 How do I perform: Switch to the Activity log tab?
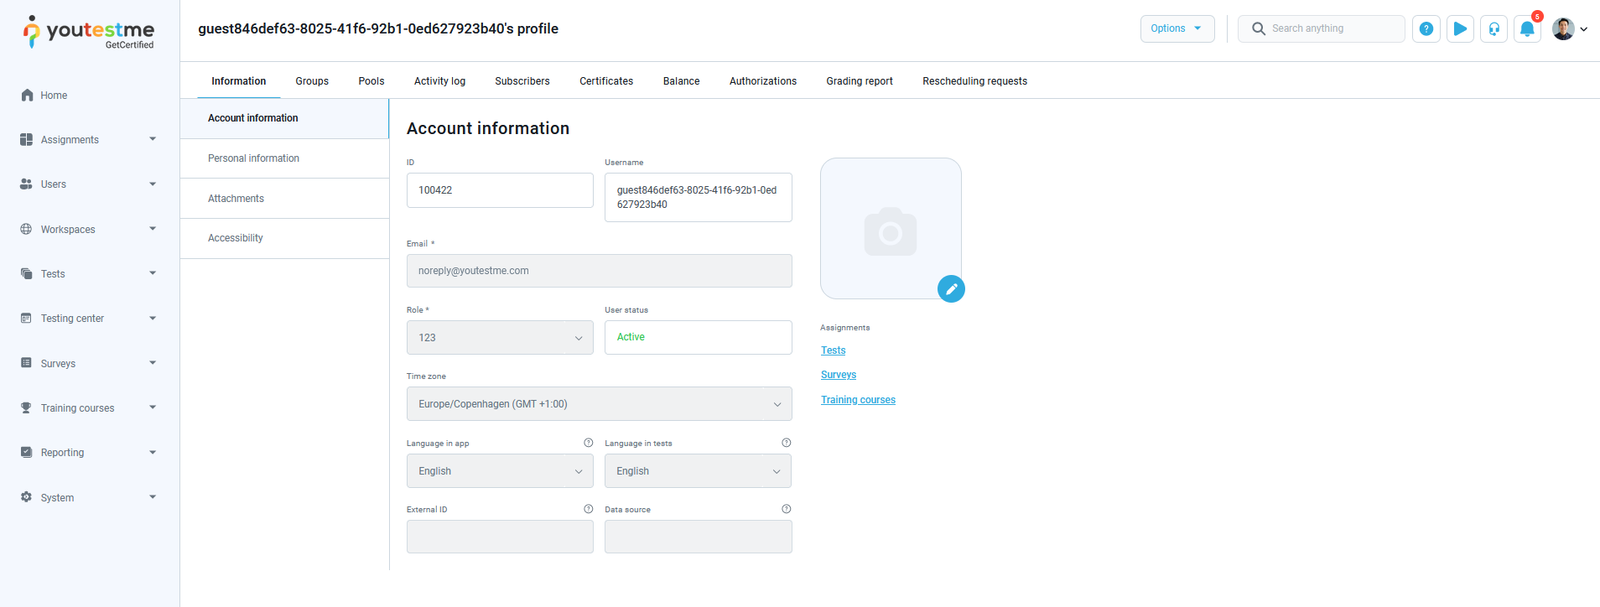click(439, 81)
